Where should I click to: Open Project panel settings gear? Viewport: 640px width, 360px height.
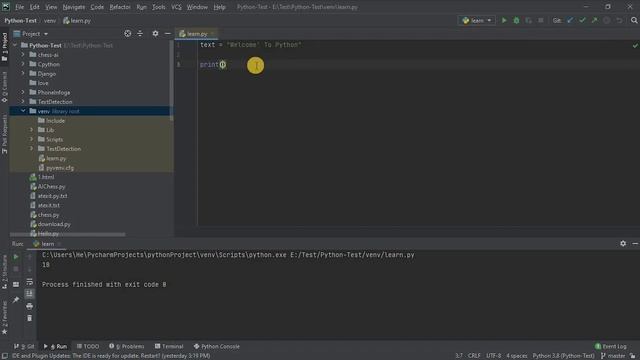[155, 33]
